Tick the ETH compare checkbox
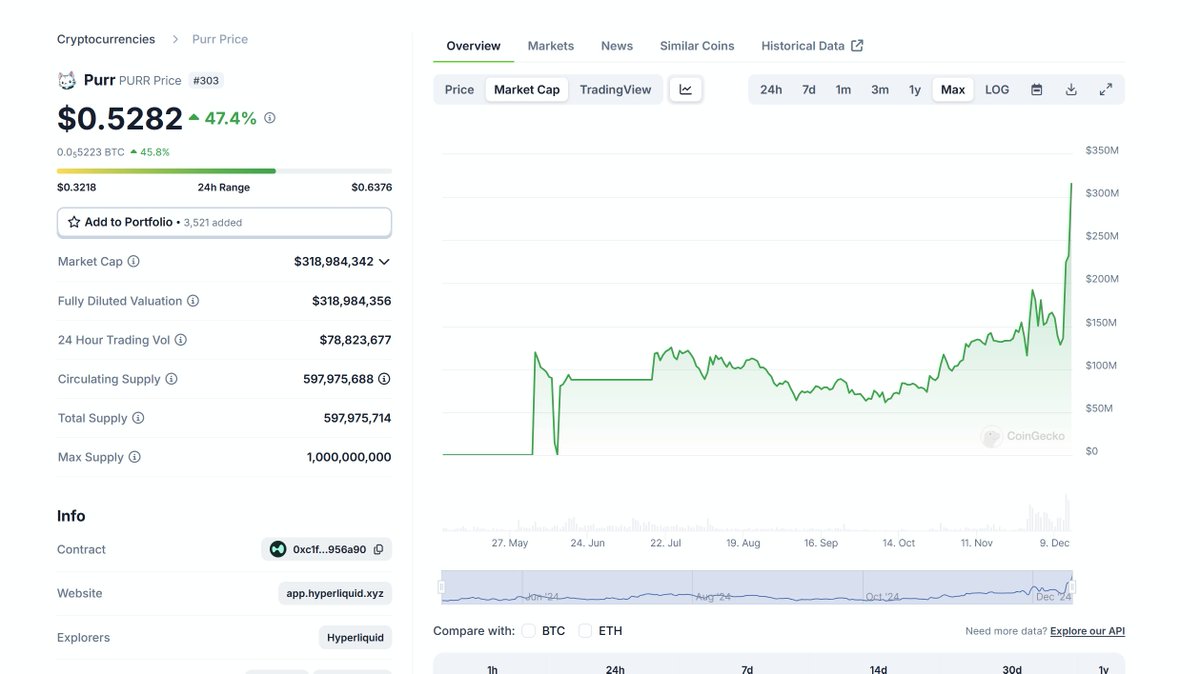 click(585, 631)
